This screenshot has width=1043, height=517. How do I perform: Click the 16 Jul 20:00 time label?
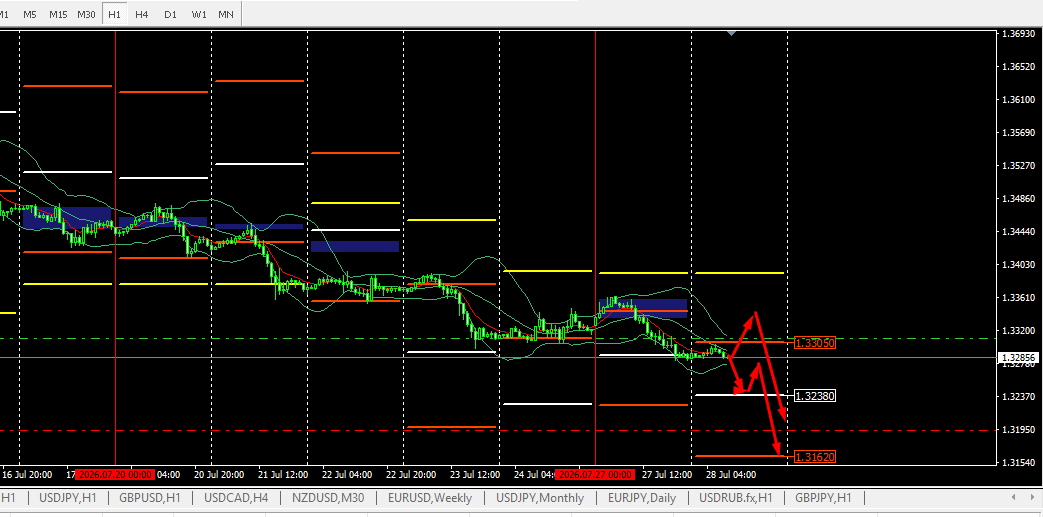tap(27, 475)
